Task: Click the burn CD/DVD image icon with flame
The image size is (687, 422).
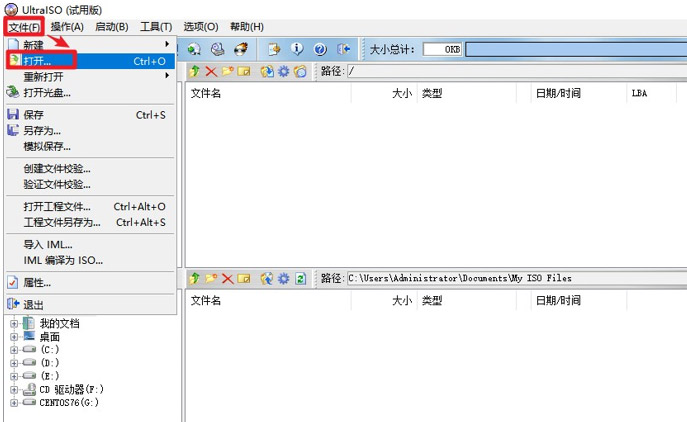Action: point(241,49)
